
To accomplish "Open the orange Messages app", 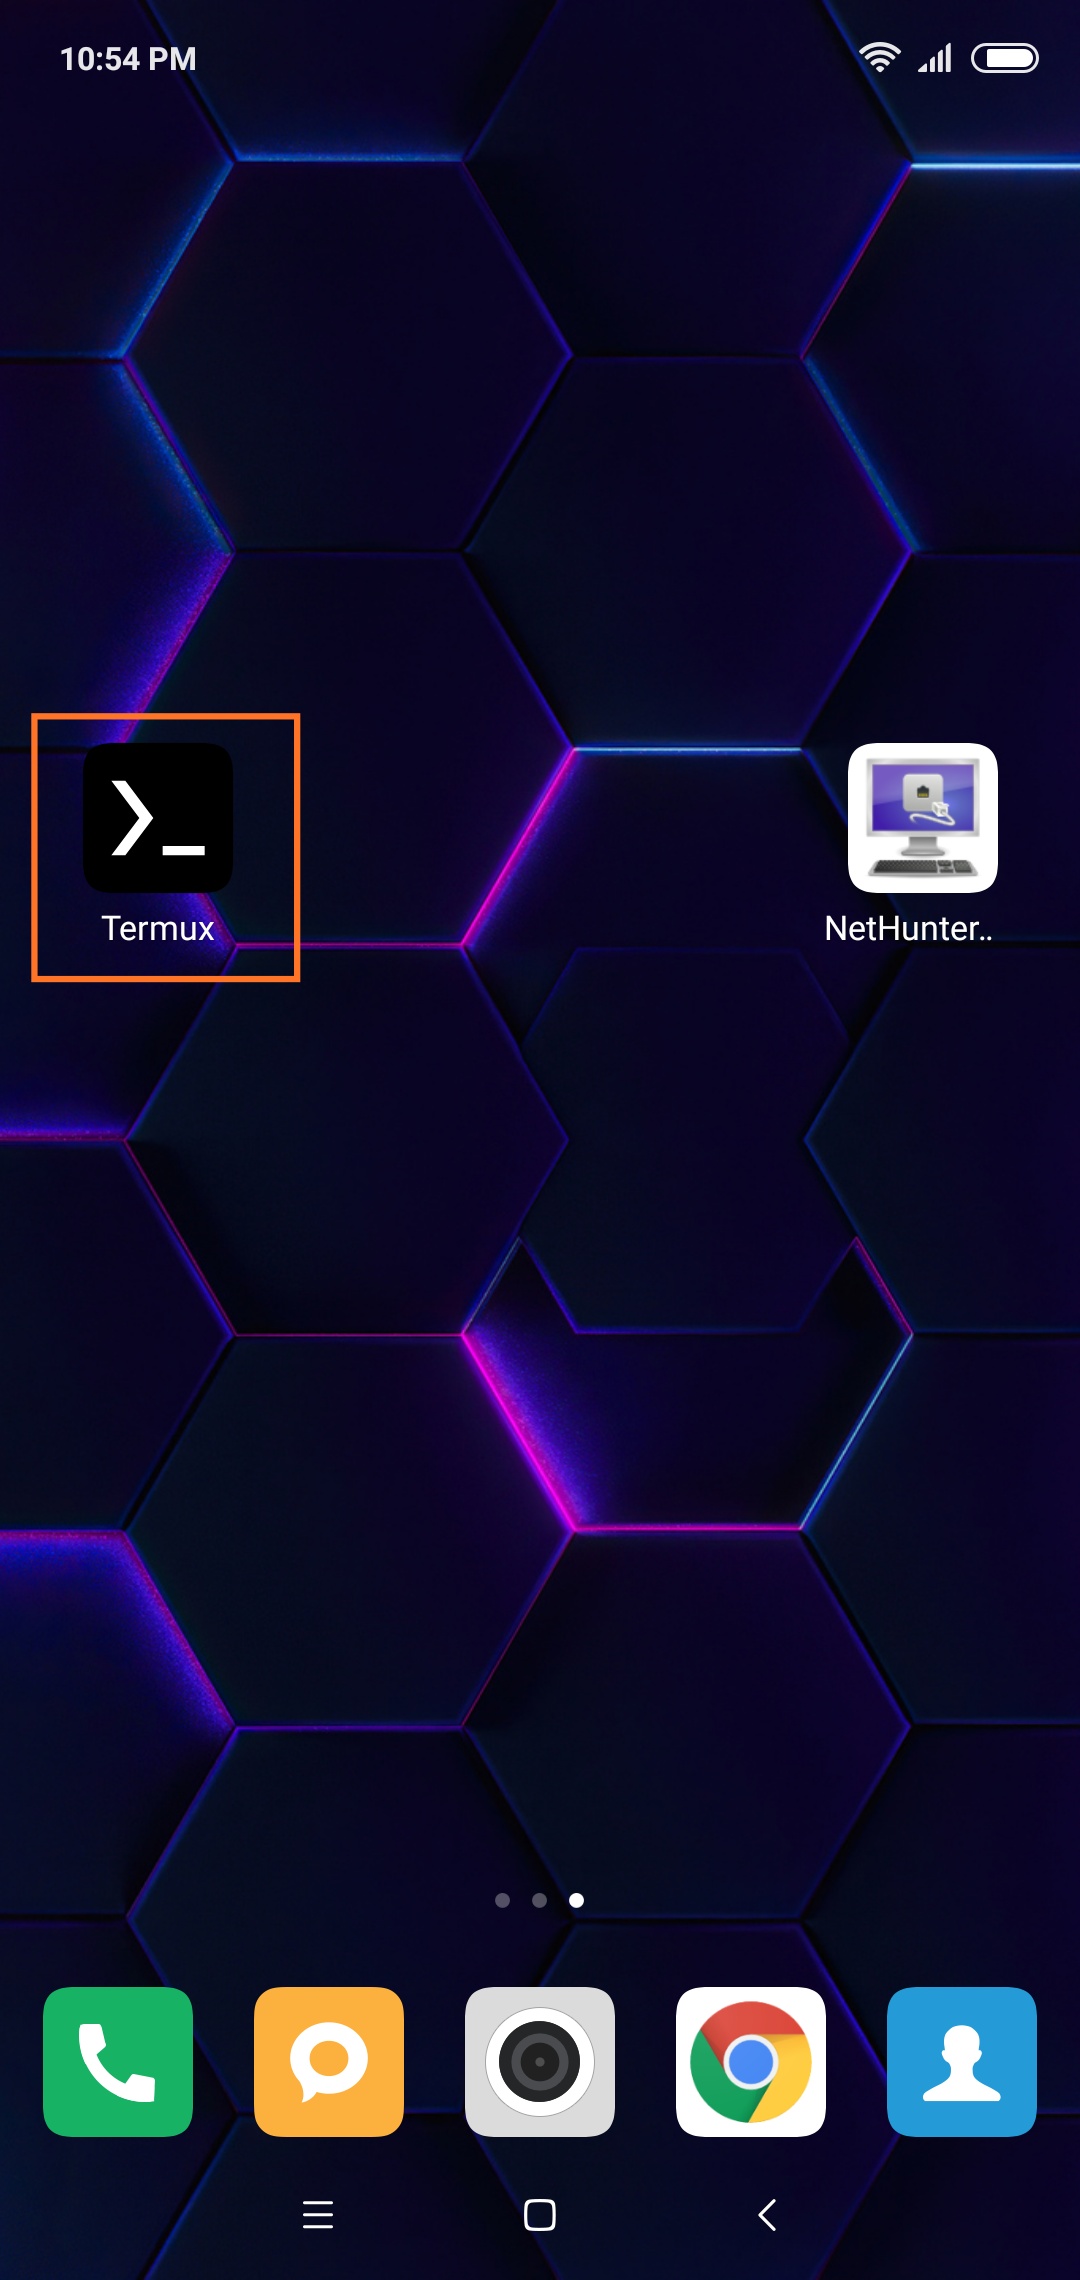I will click(329, 2062).
